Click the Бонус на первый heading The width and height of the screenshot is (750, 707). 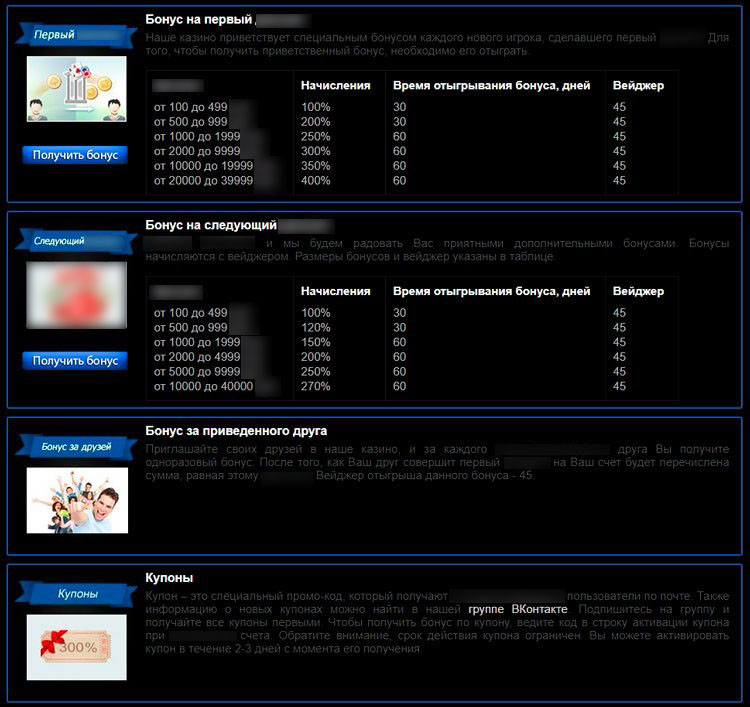[200, 19]
